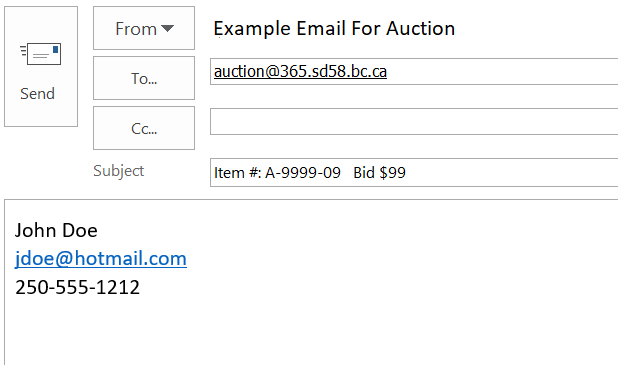Select the auction@365.sd58.bc.ca recipient address
This screenshot has height=365, width=618.
[x=300, y=71]
